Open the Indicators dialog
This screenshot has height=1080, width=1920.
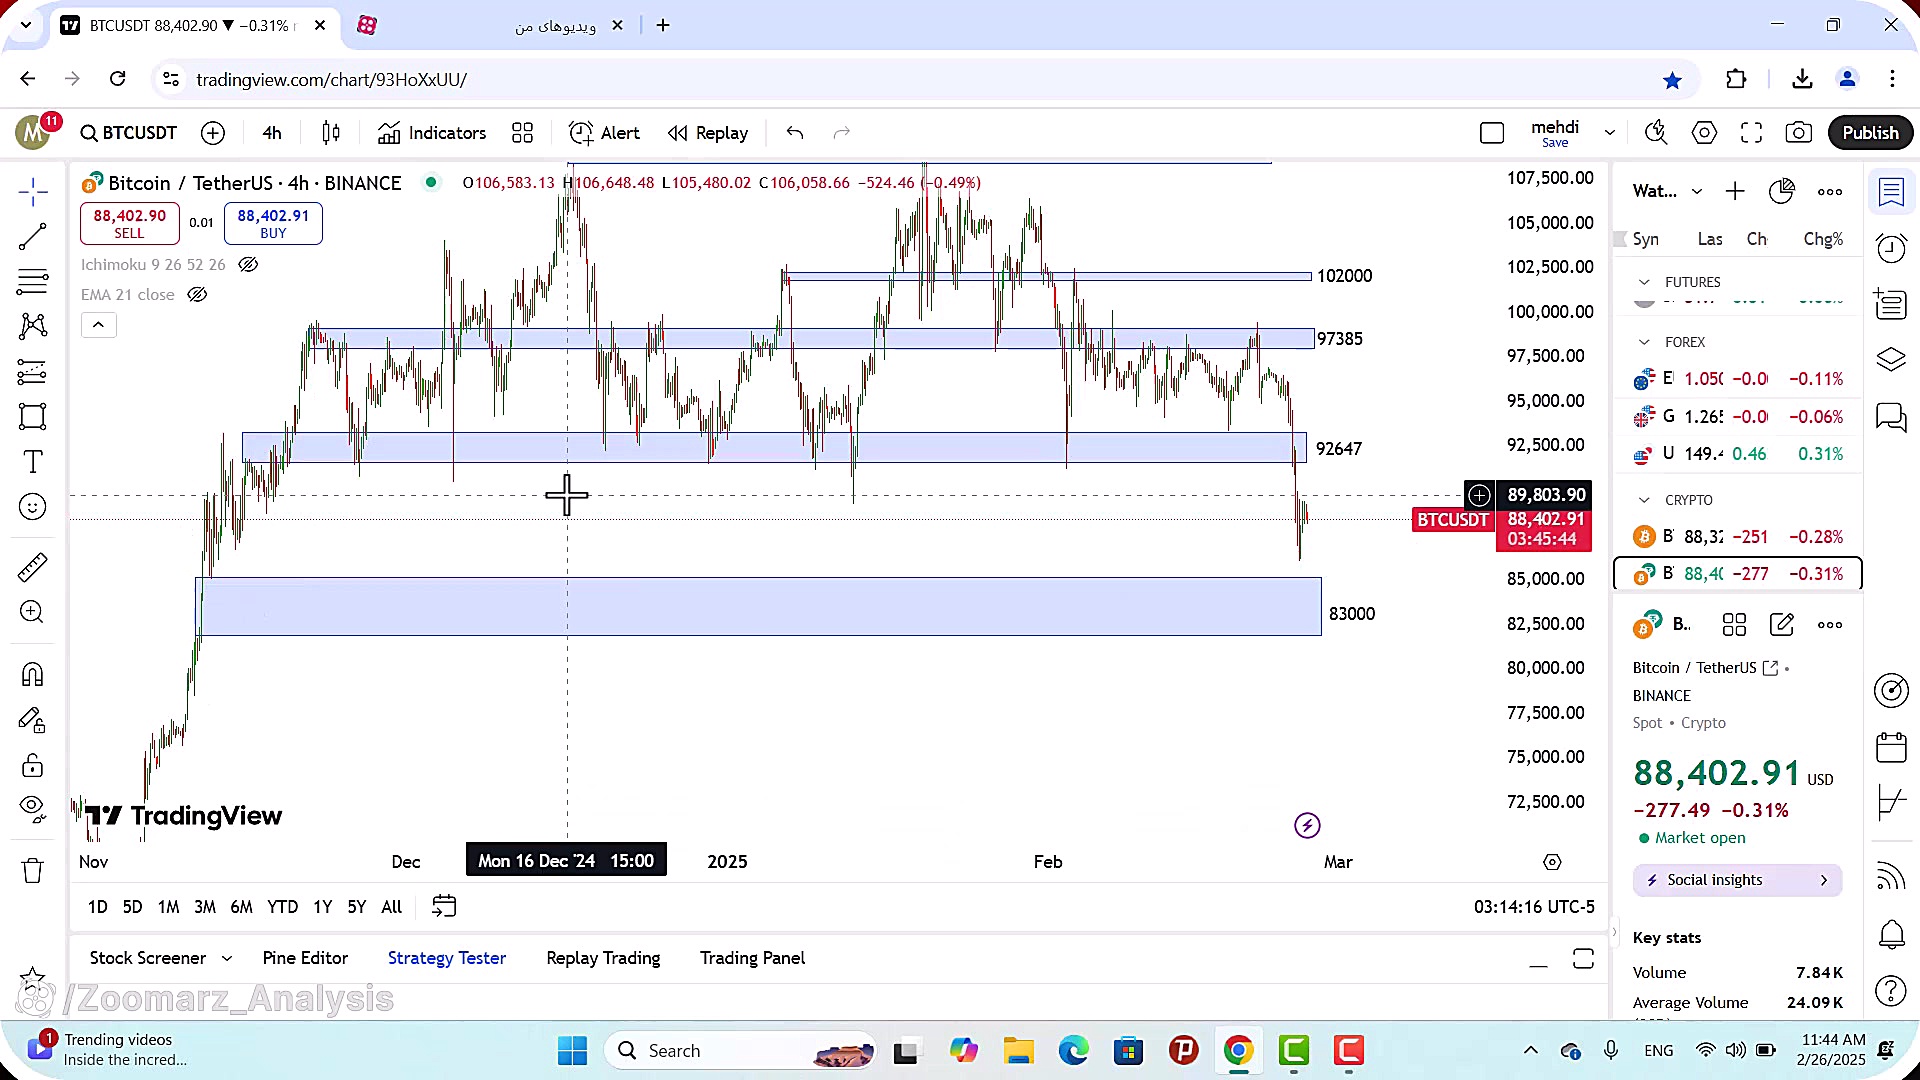(432, 133)
